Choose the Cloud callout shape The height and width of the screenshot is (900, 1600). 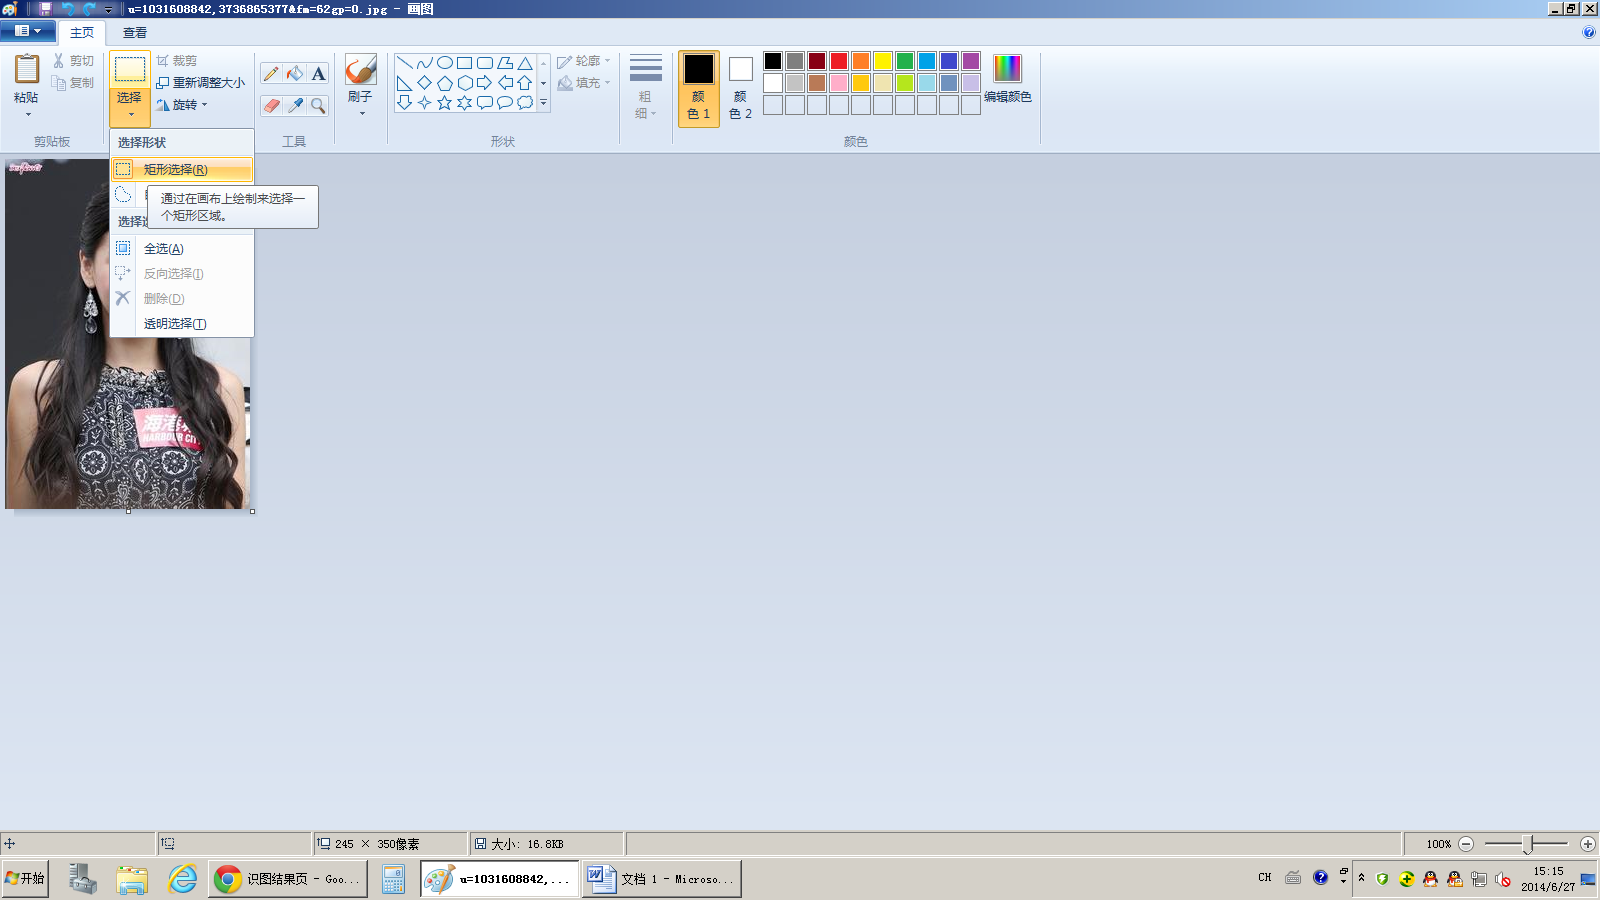click(525, 103)
